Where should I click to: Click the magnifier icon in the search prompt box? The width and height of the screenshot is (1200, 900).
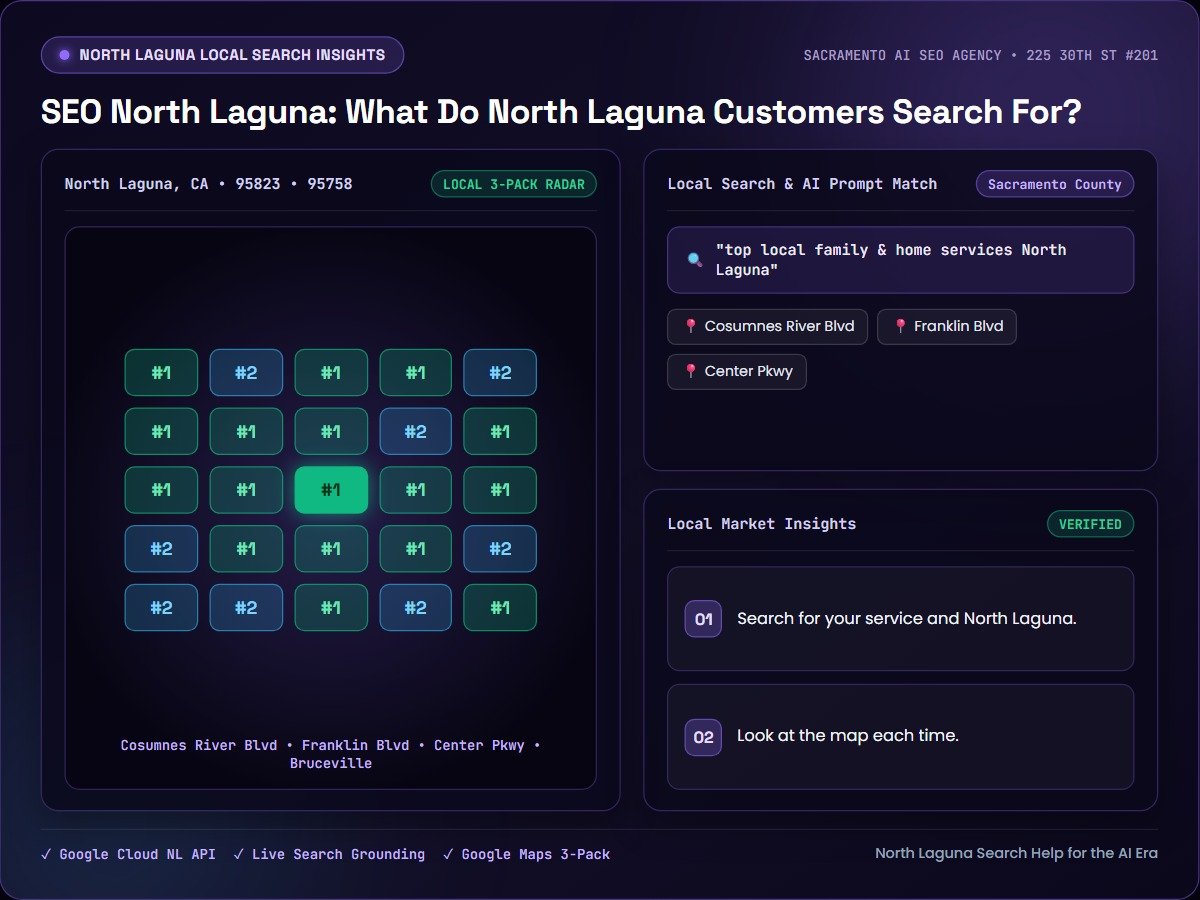[x=694, y=260]
